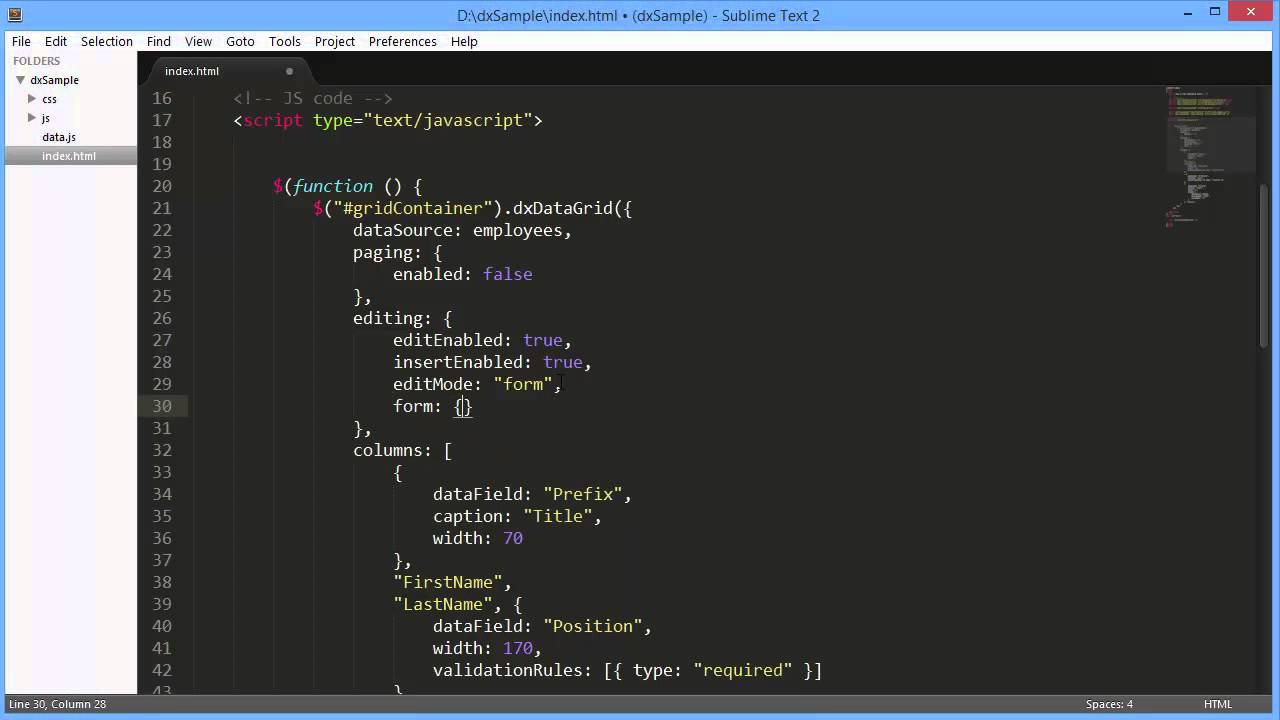Click the function keyword on line 20
The height and width of the screenshot is (720, 1280).
coord(333,186)
